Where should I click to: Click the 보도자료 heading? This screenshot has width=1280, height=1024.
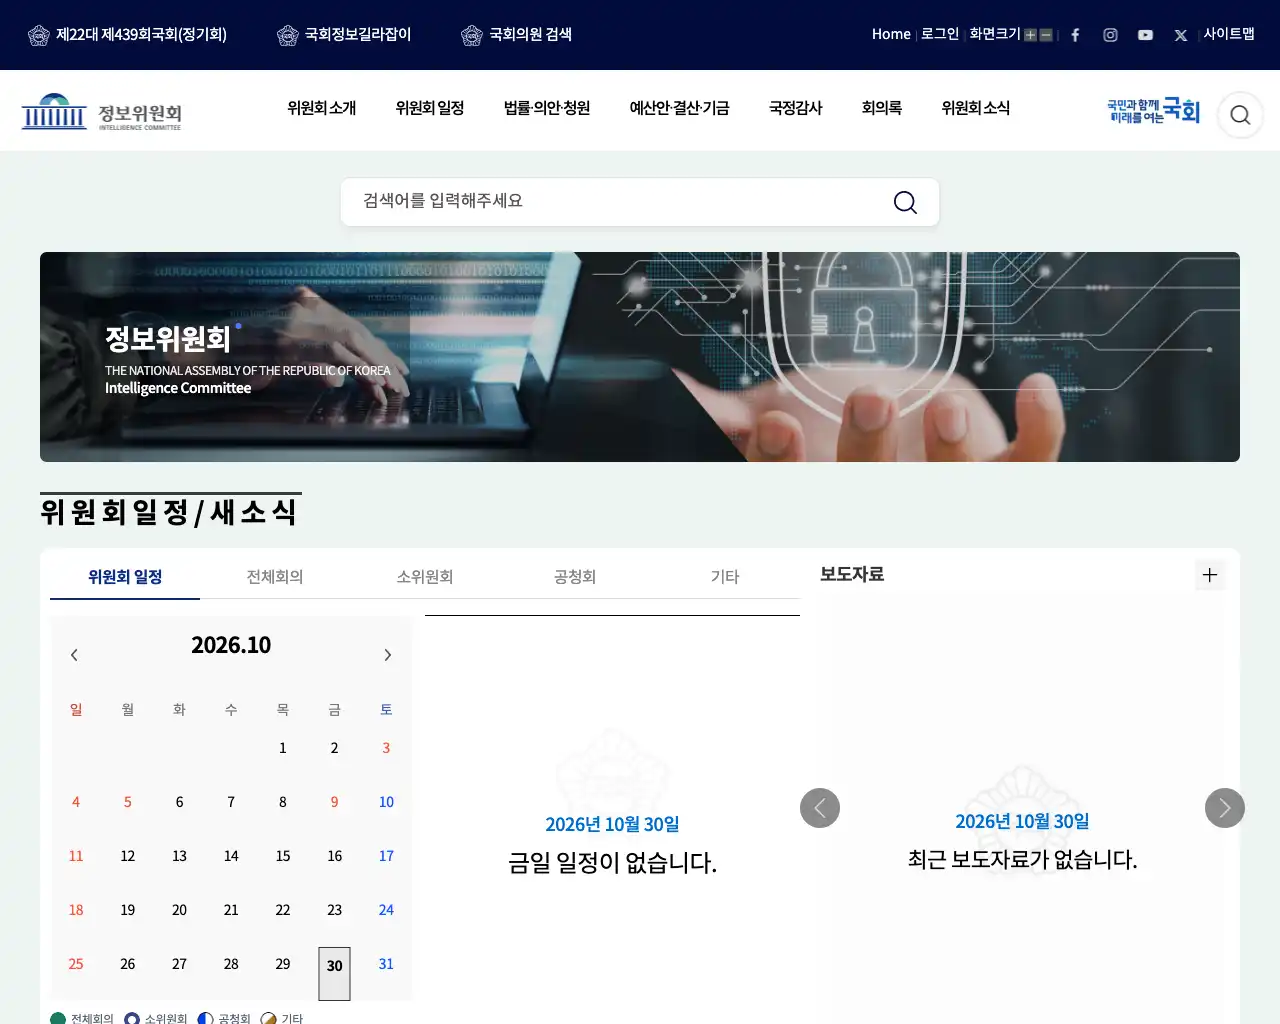(852, 574)
